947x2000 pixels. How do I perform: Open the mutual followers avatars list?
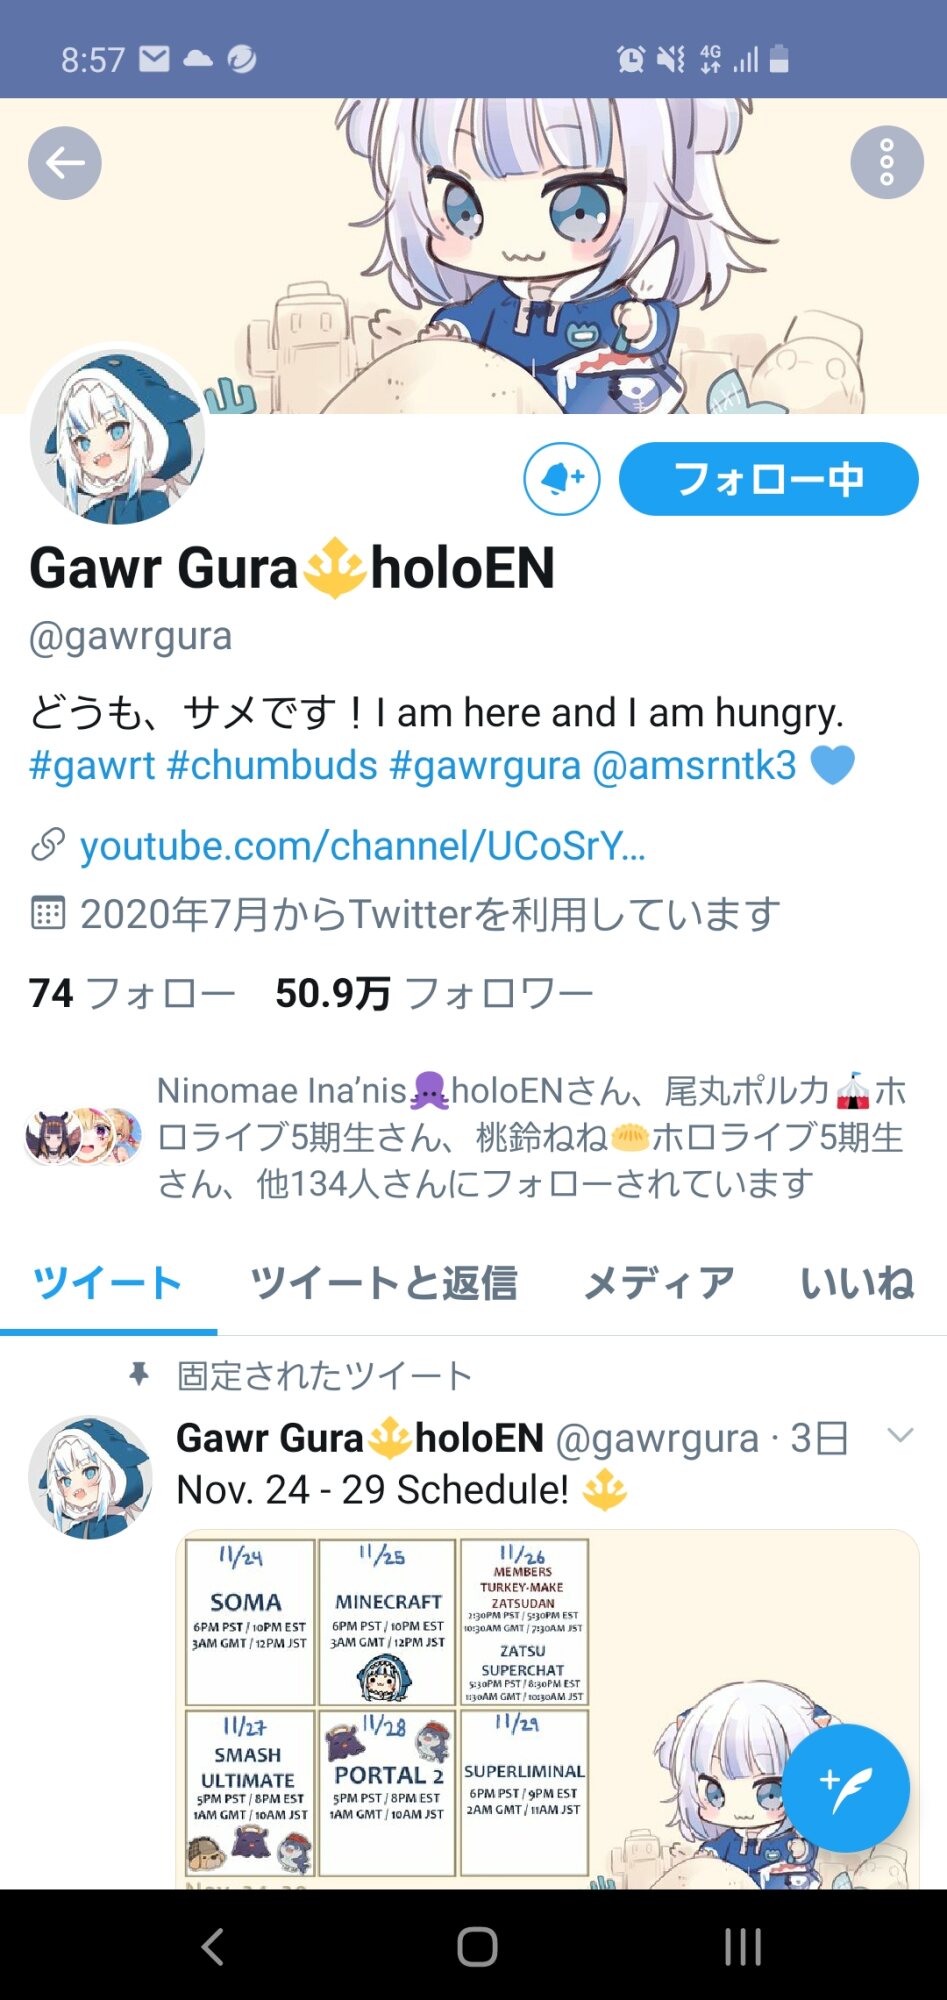tap(84, 1137)
